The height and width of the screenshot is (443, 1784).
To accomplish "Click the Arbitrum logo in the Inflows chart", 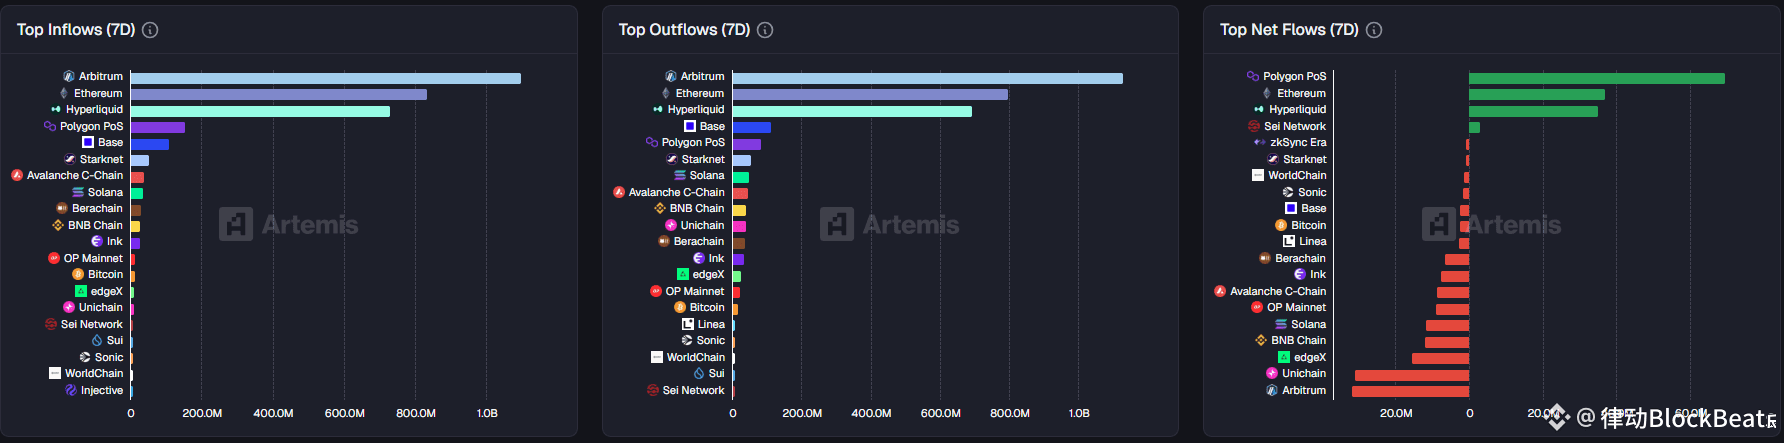I will click(x=69, y=76).
